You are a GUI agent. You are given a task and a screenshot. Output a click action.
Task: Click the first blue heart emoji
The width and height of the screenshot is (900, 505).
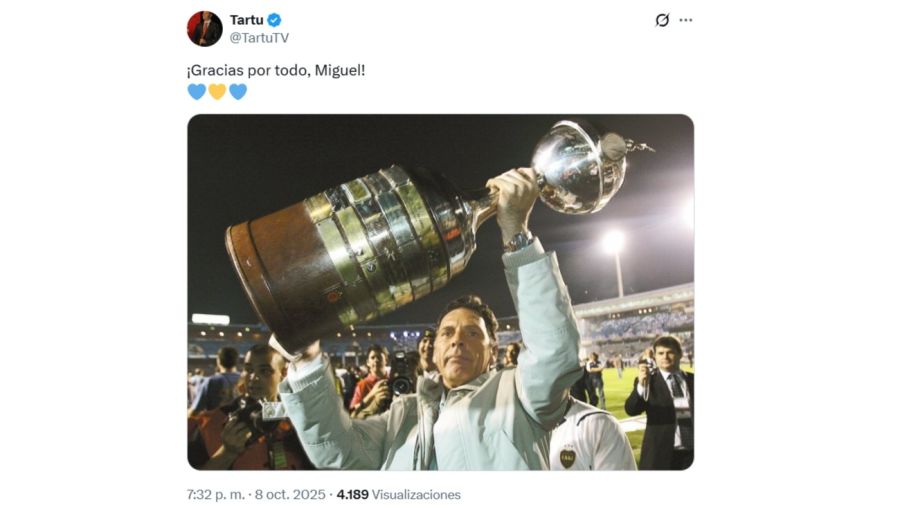click(x=196, y=92)
